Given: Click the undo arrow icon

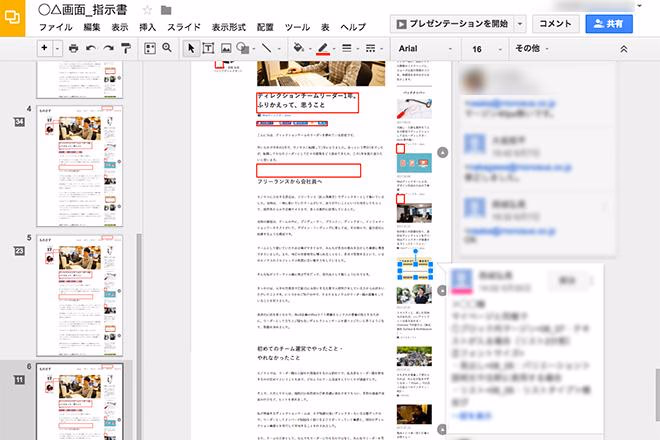Looking at the screenshot, I should [x=91, y=48].
